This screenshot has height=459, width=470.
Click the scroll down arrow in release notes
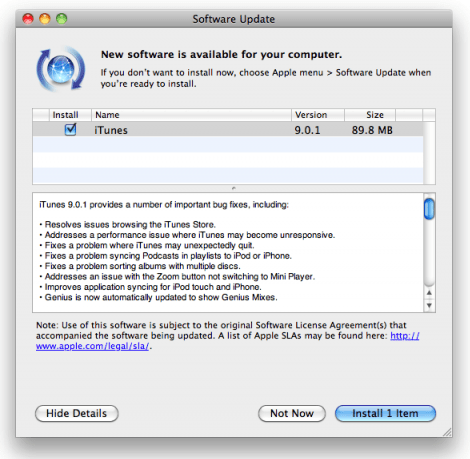pos(429,305)
